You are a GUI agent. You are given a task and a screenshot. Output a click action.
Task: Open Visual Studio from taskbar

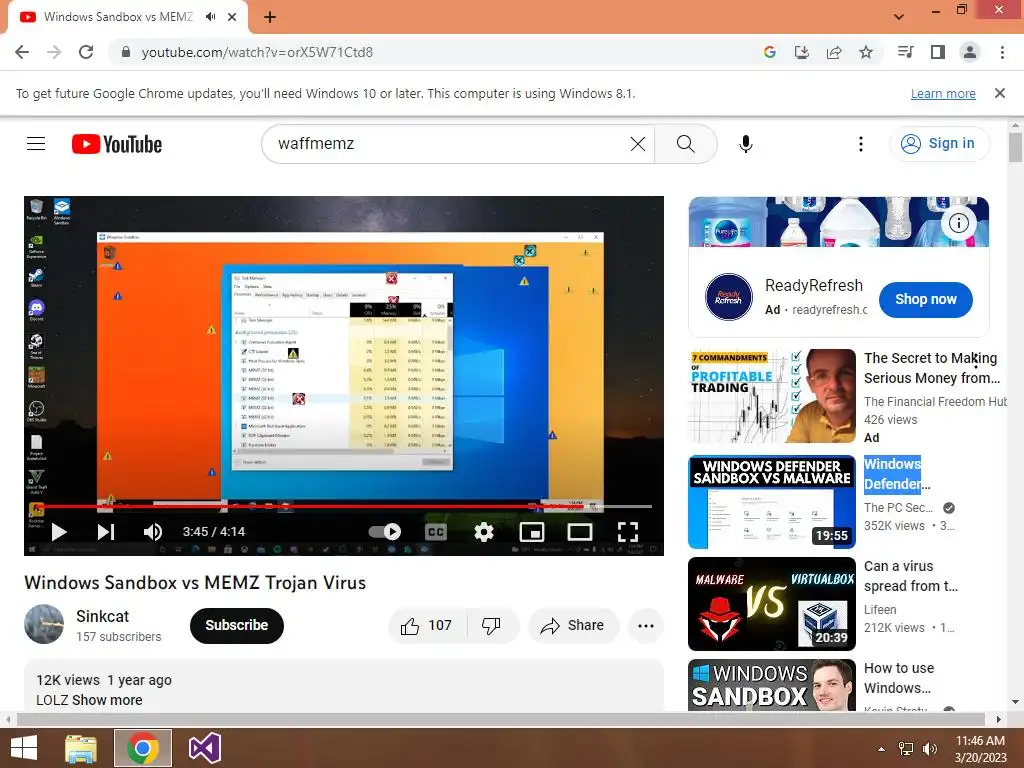click(204, 748)
